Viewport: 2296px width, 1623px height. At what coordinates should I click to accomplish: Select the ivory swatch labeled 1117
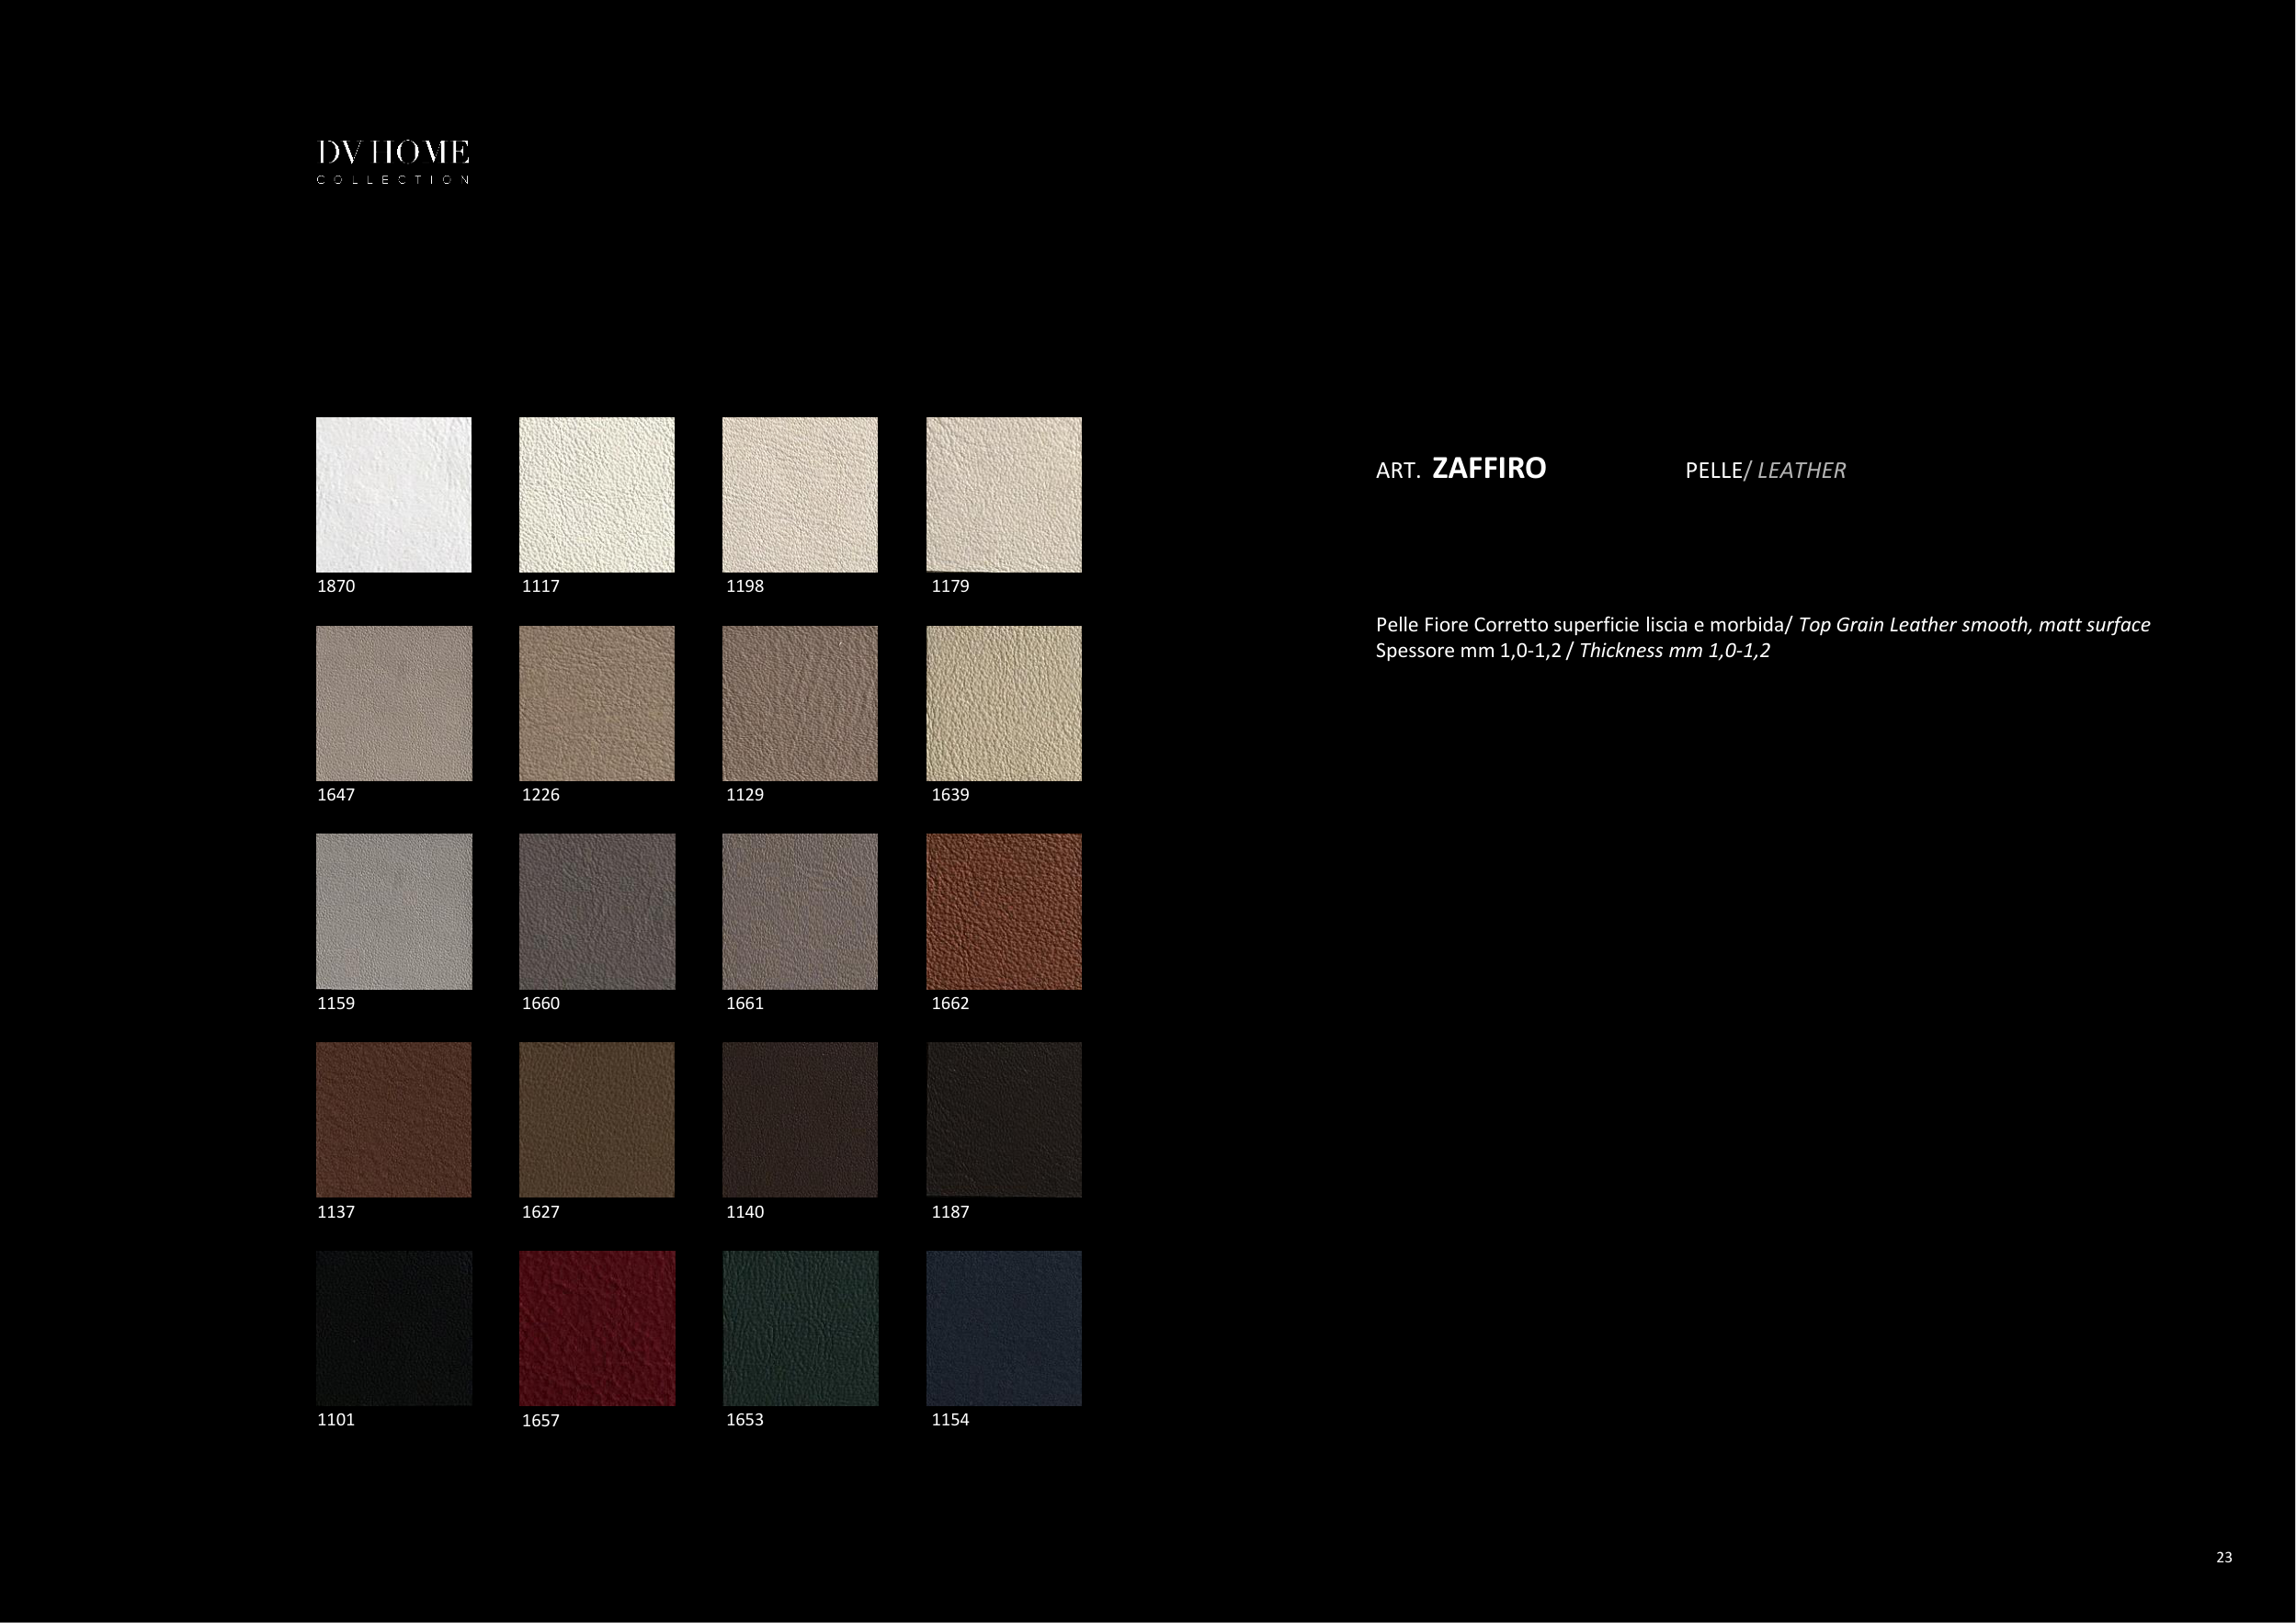pos(596,494)
